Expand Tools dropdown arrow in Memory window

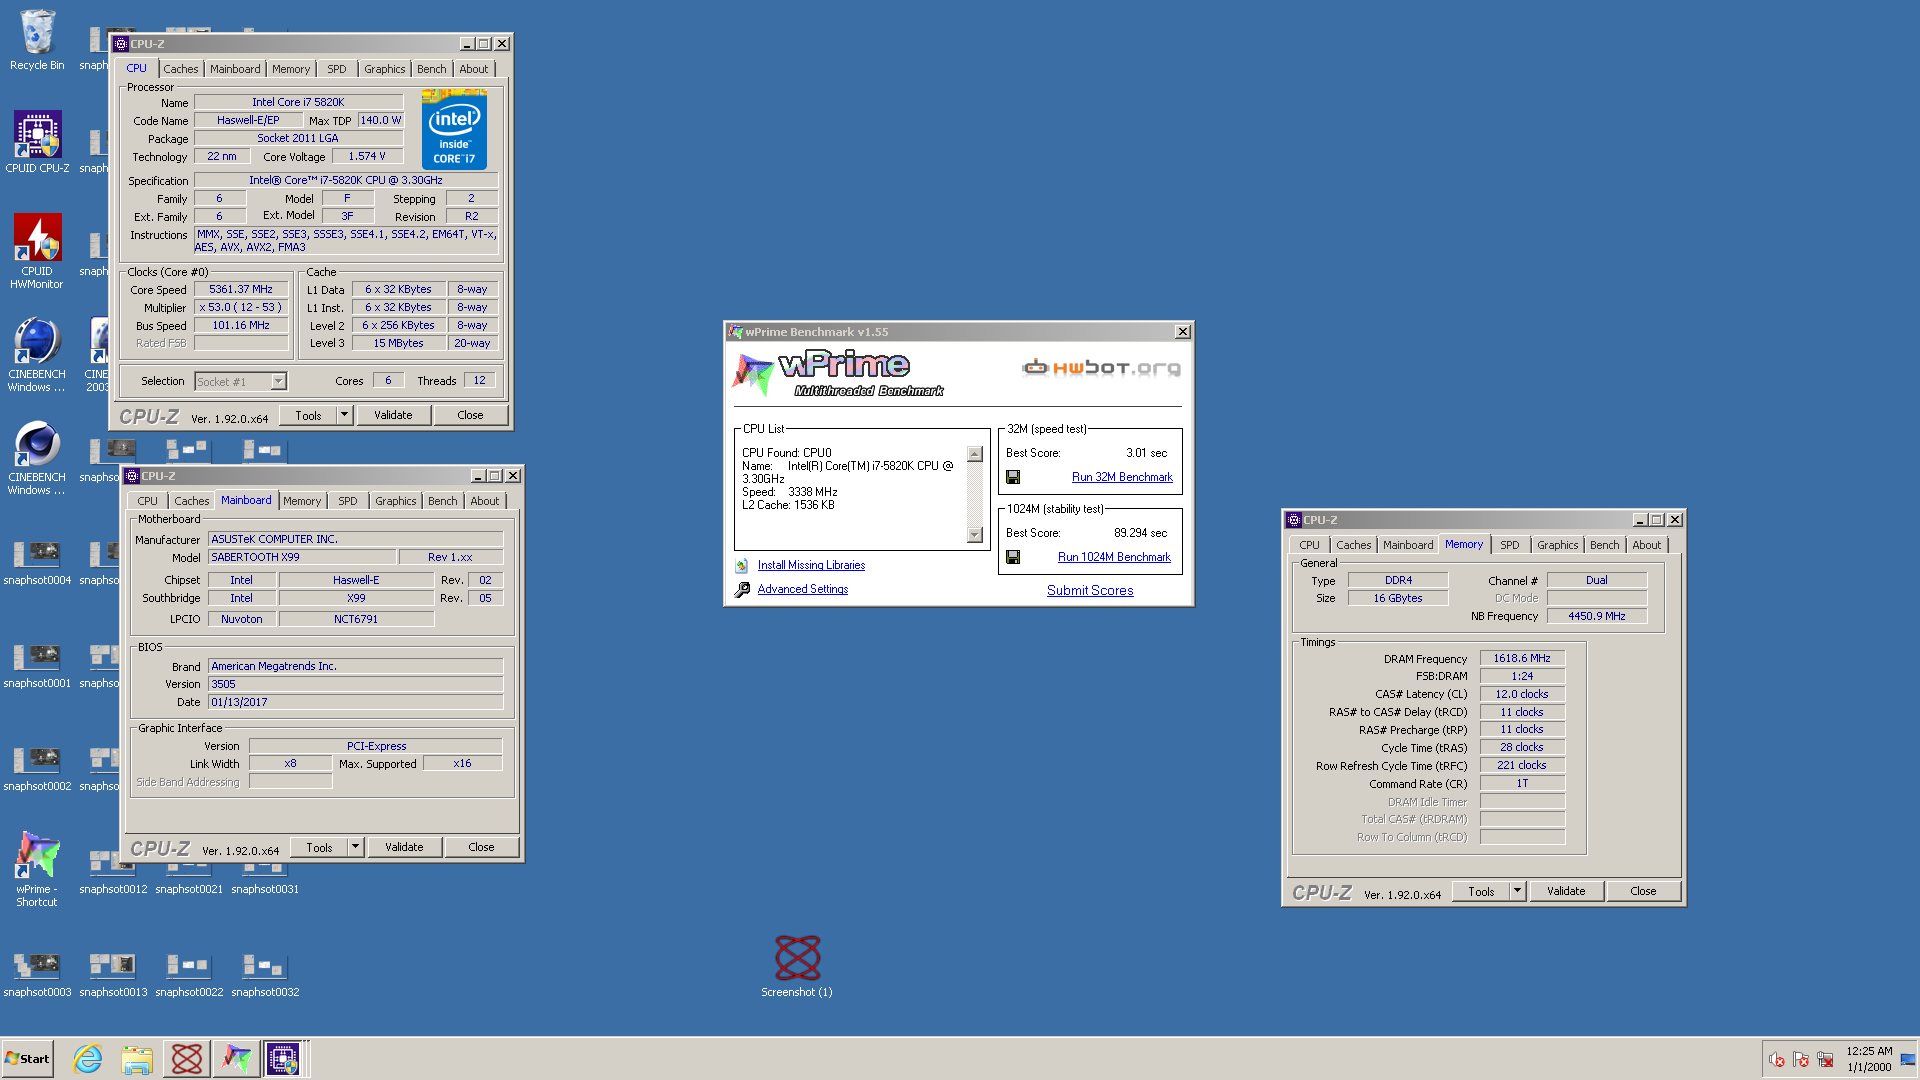(x=1517, y=891)
